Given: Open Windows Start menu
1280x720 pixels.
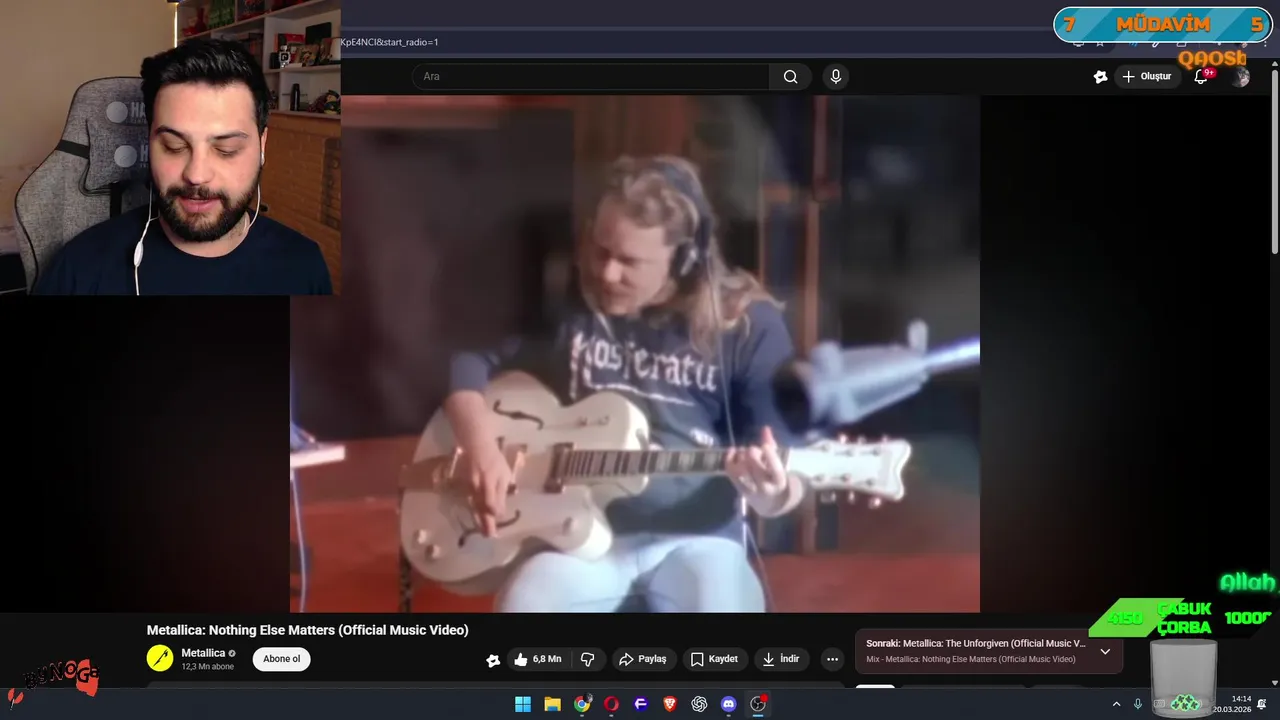Looking at the screenshot, I should click(523, 704).
